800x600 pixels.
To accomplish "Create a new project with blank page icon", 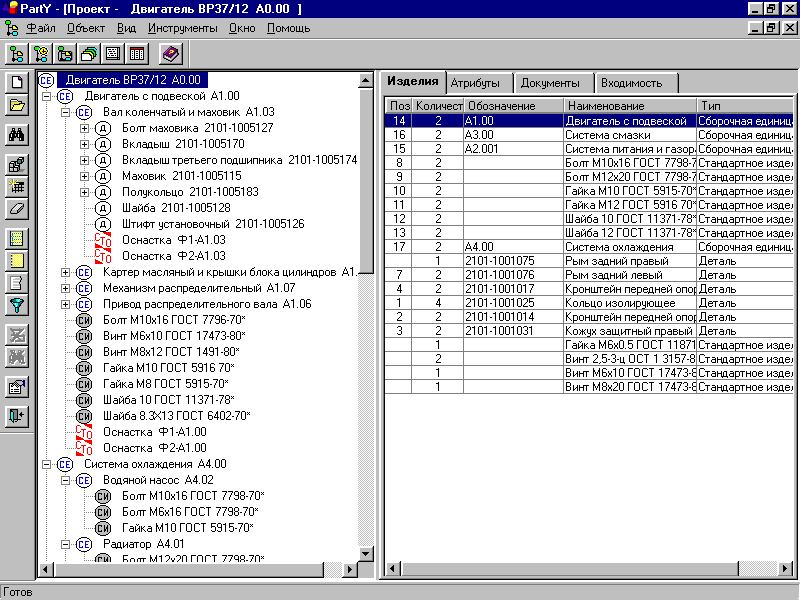I will point(17,83).
